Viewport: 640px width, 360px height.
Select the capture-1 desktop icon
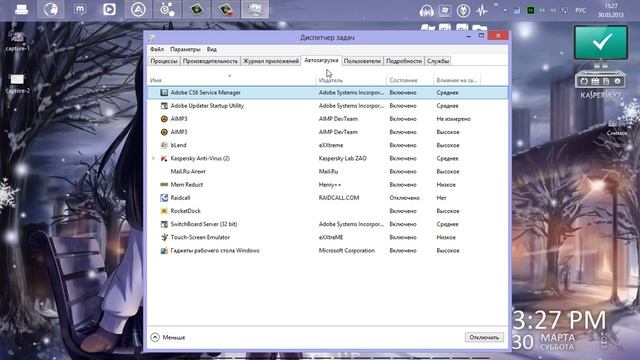17,41
